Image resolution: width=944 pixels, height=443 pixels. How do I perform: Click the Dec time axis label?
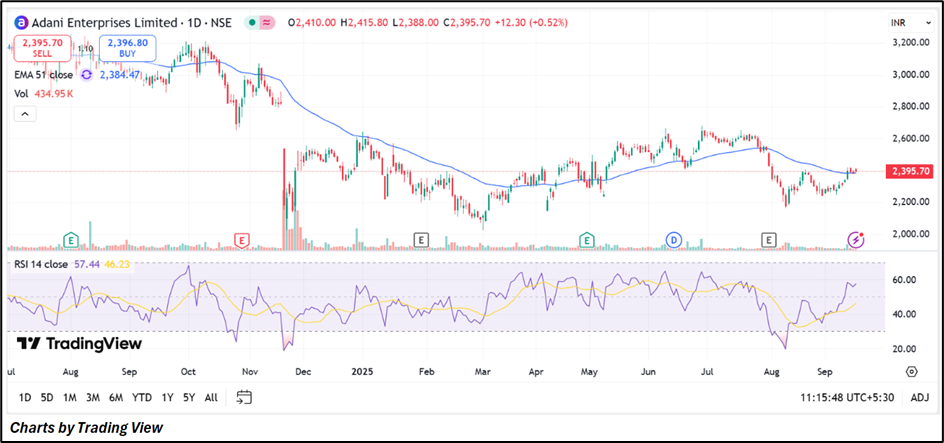click(302, 372)
